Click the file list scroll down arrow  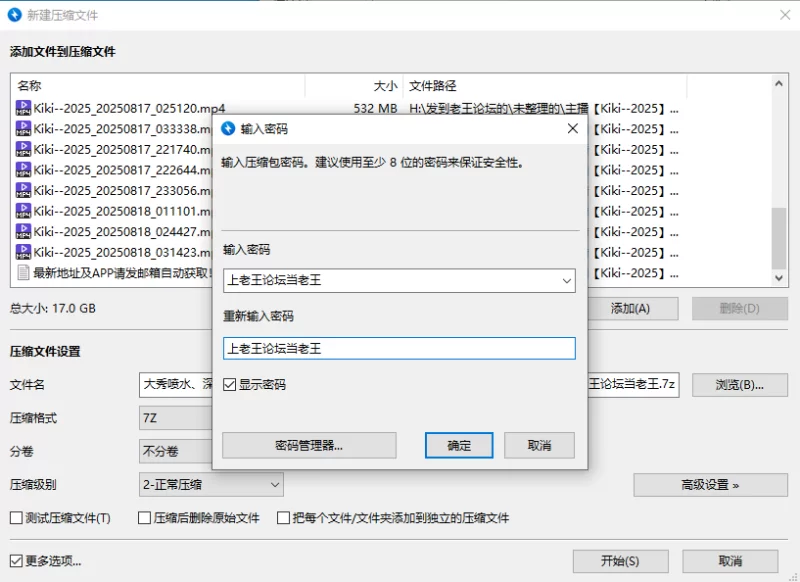(779, 278)
